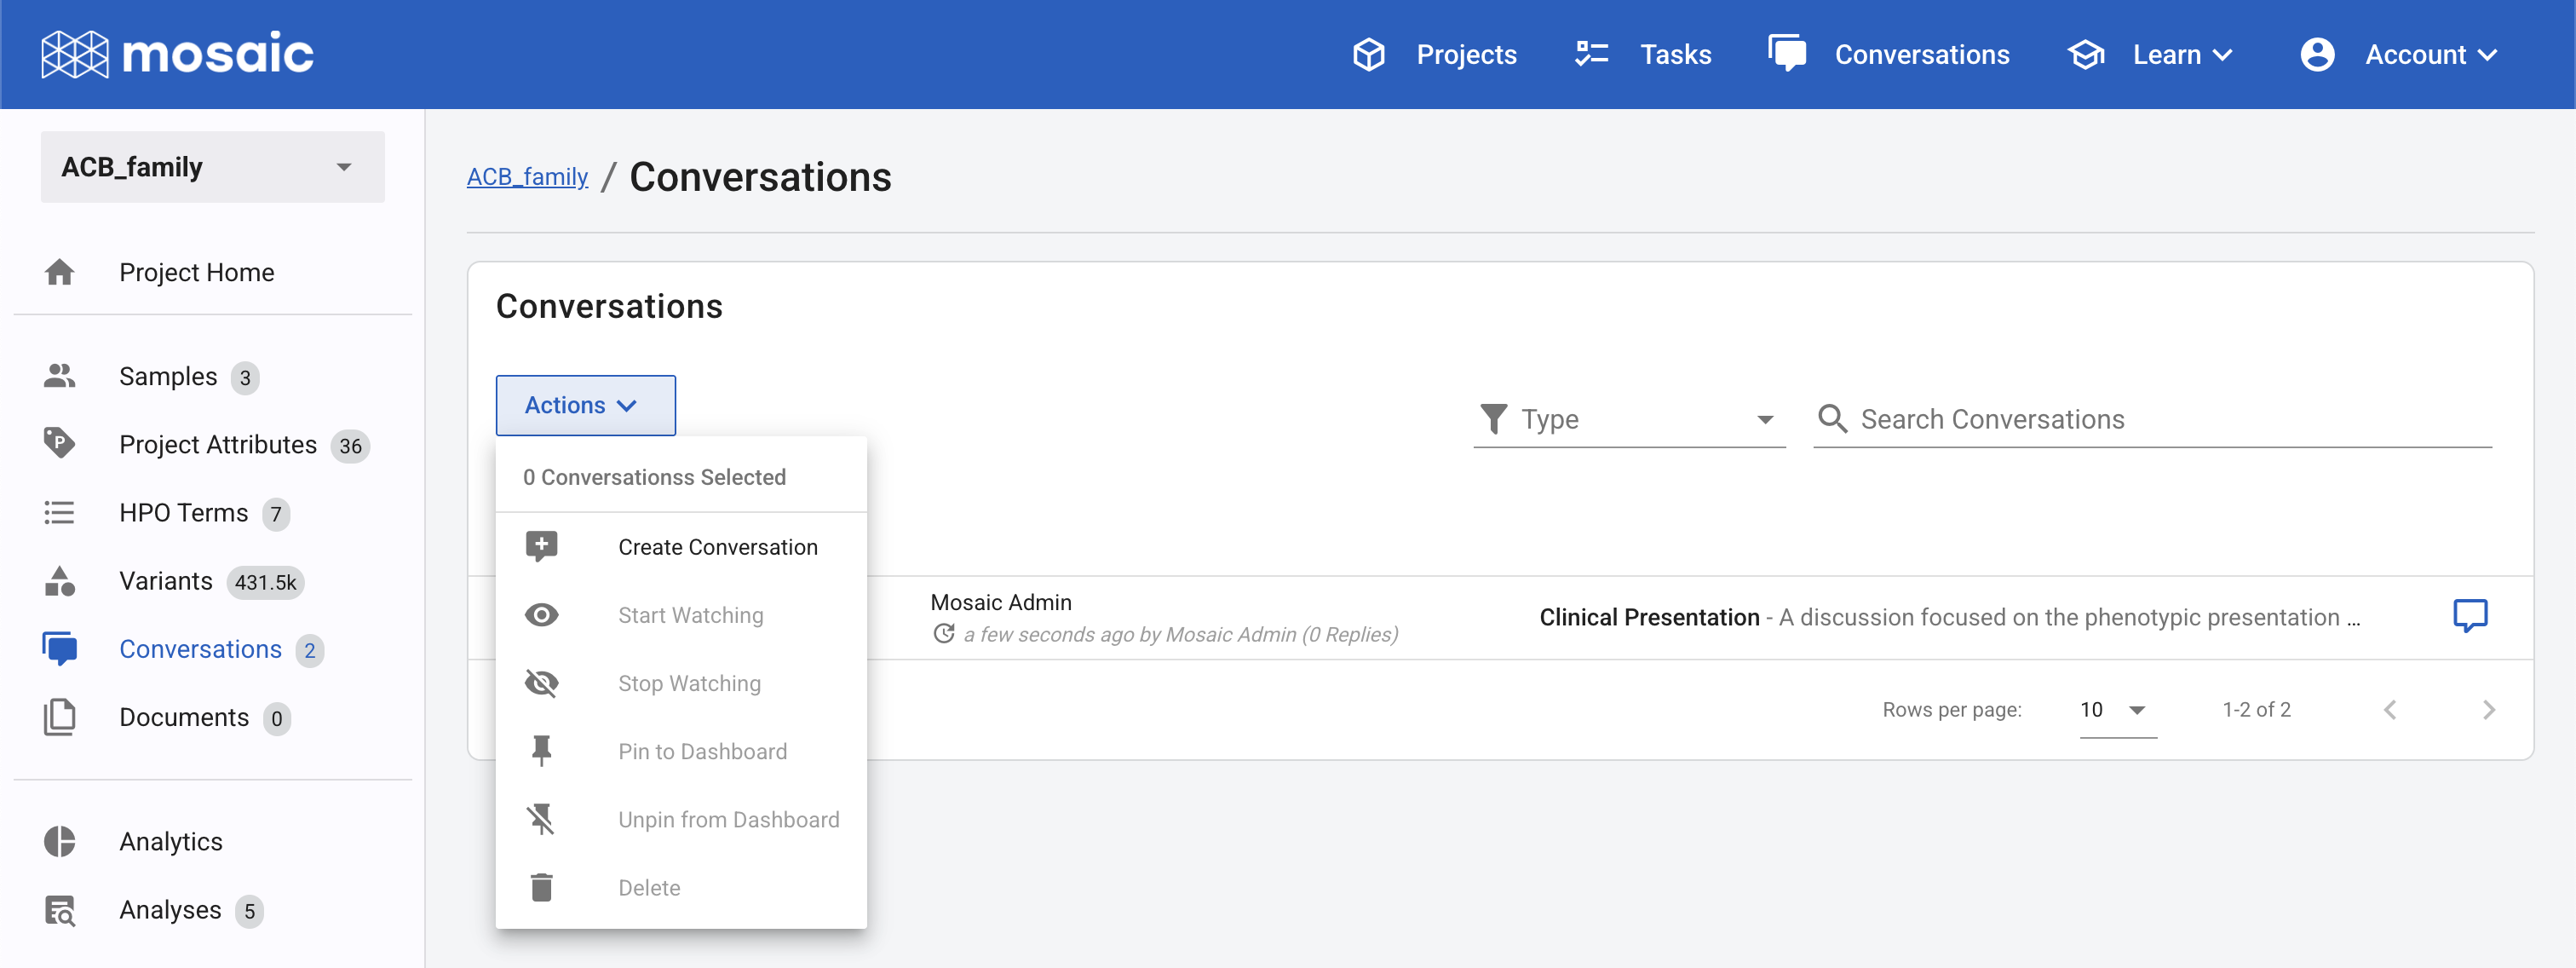The height and width of the screenshot is (968, 2576).
Task: Open the rows per page dropdown
Action: [x=2116, y=710]
